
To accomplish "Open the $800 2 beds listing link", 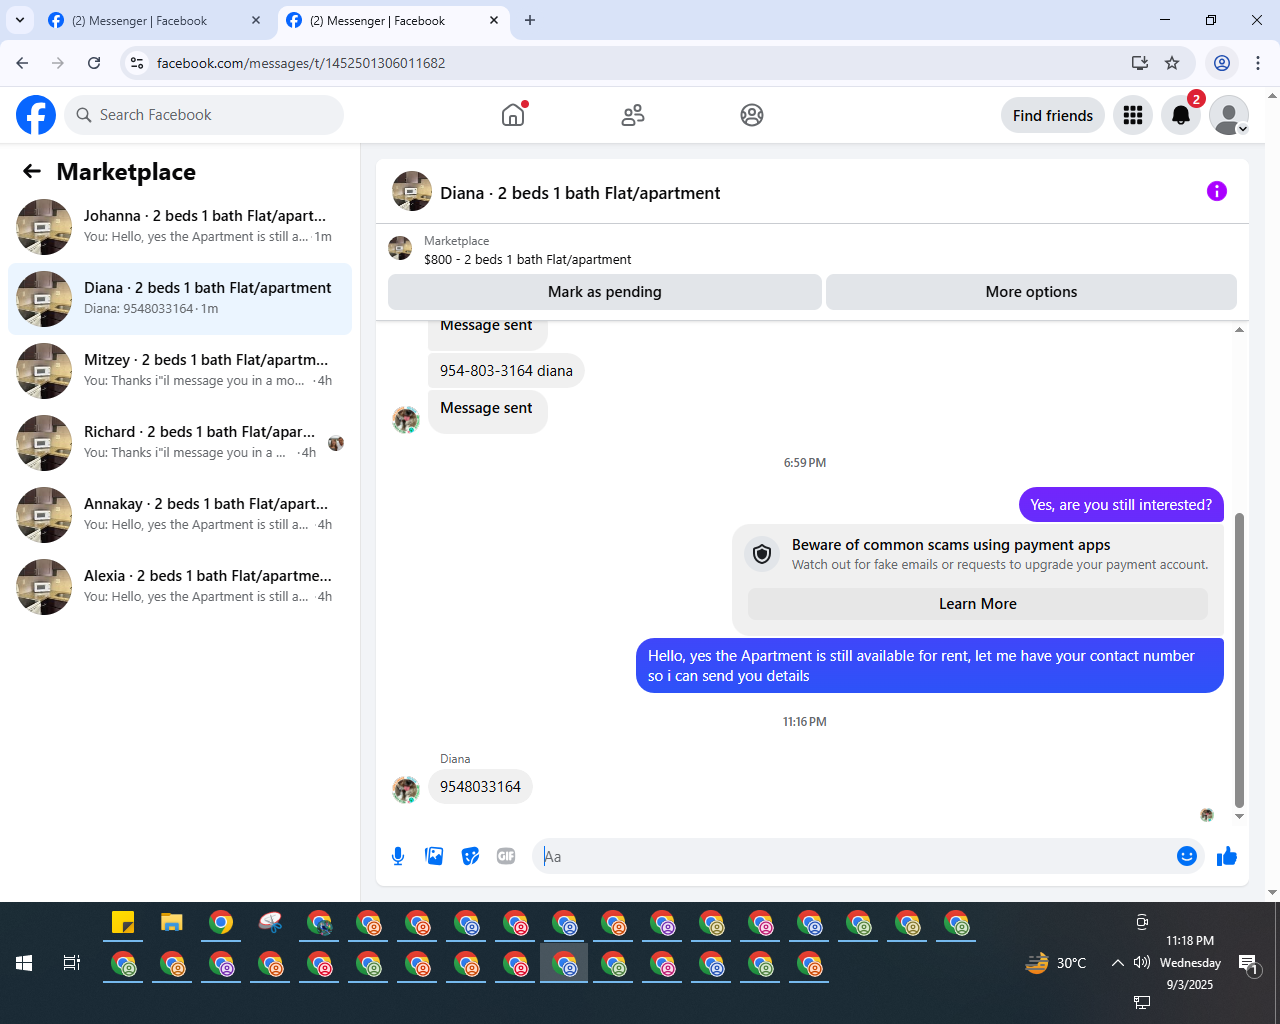I will (528, 259).
